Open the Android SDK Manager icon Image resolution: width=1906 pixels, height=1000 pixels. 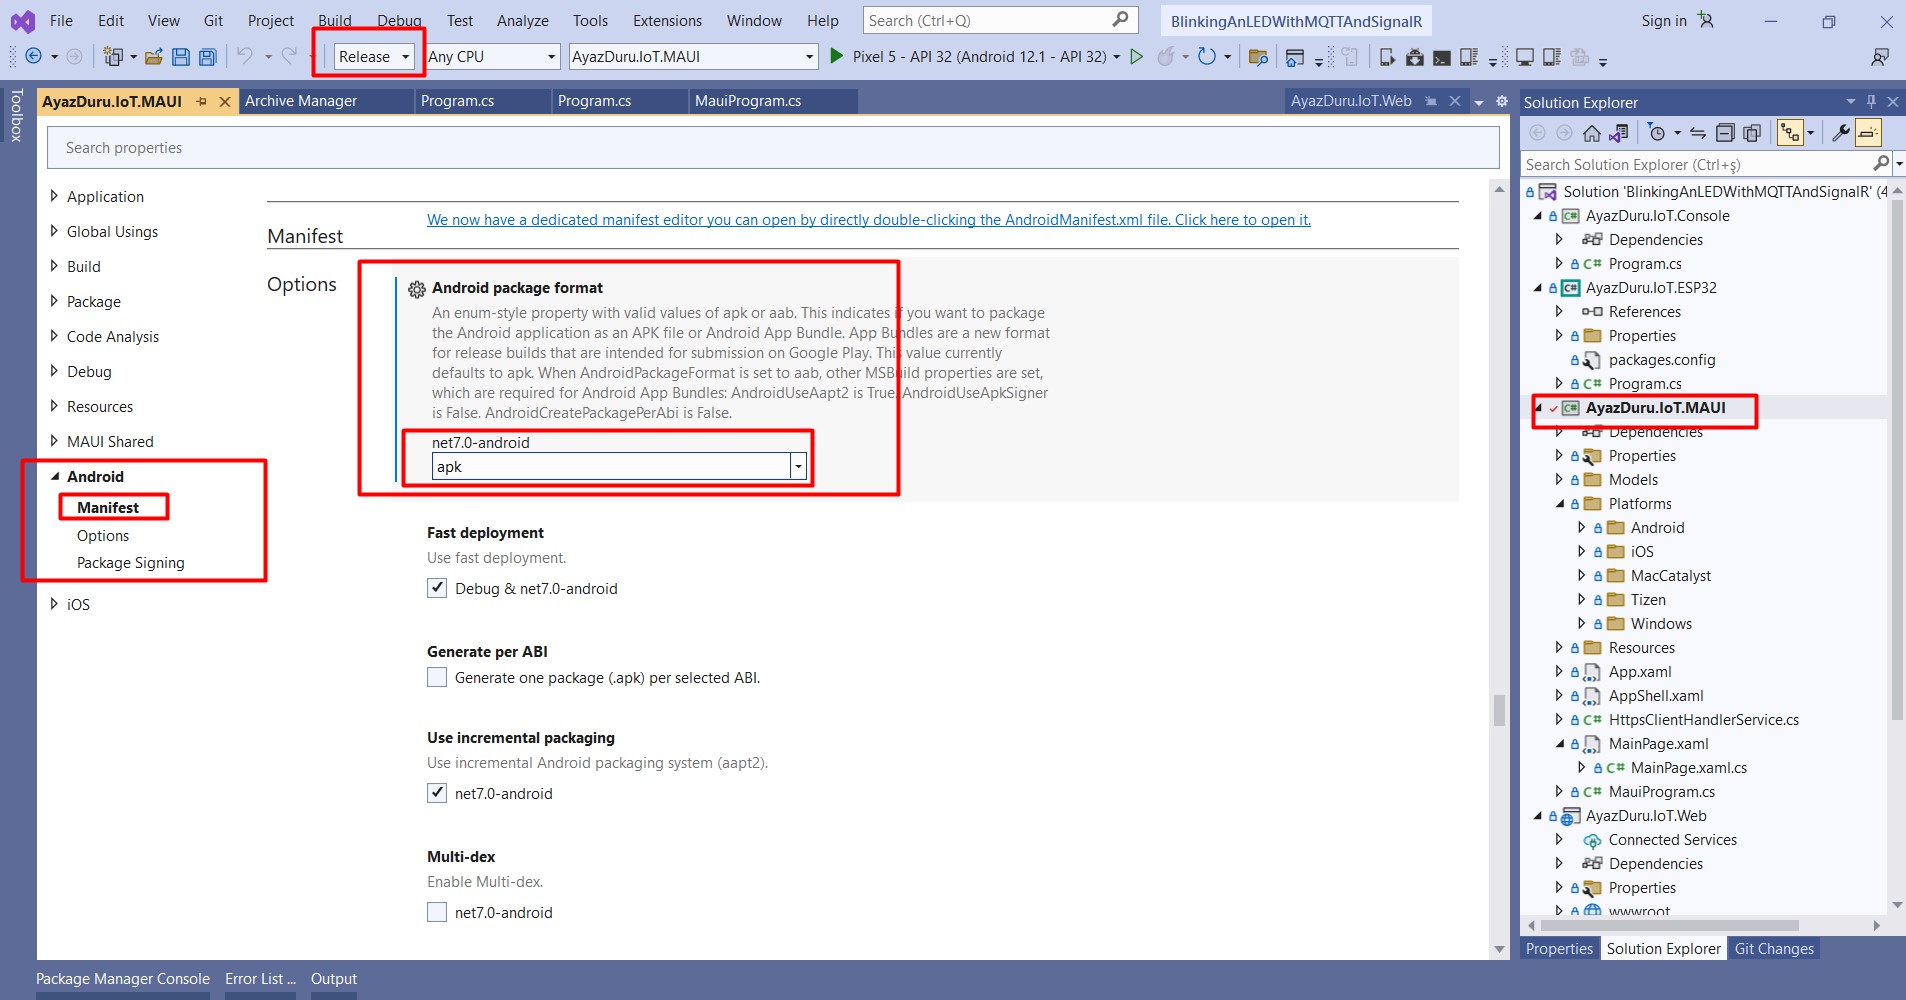click(1415, 57)
